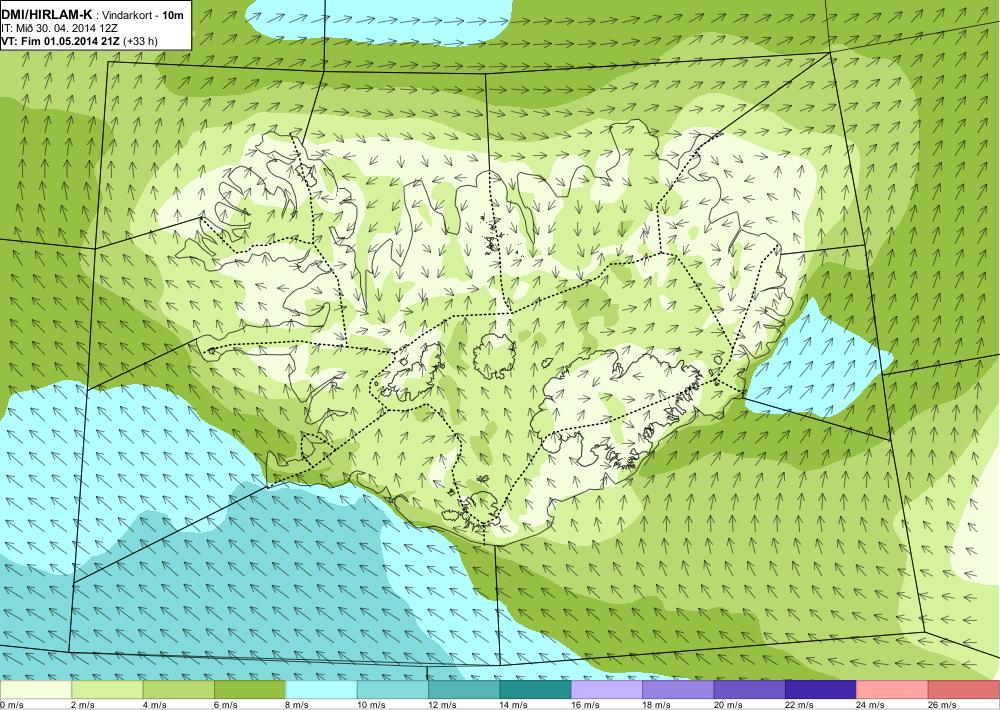Select the turquoise 10–12 m/s legend swatch
Viewport: 1000px width, 710px height.
click(x=393, y=690)
